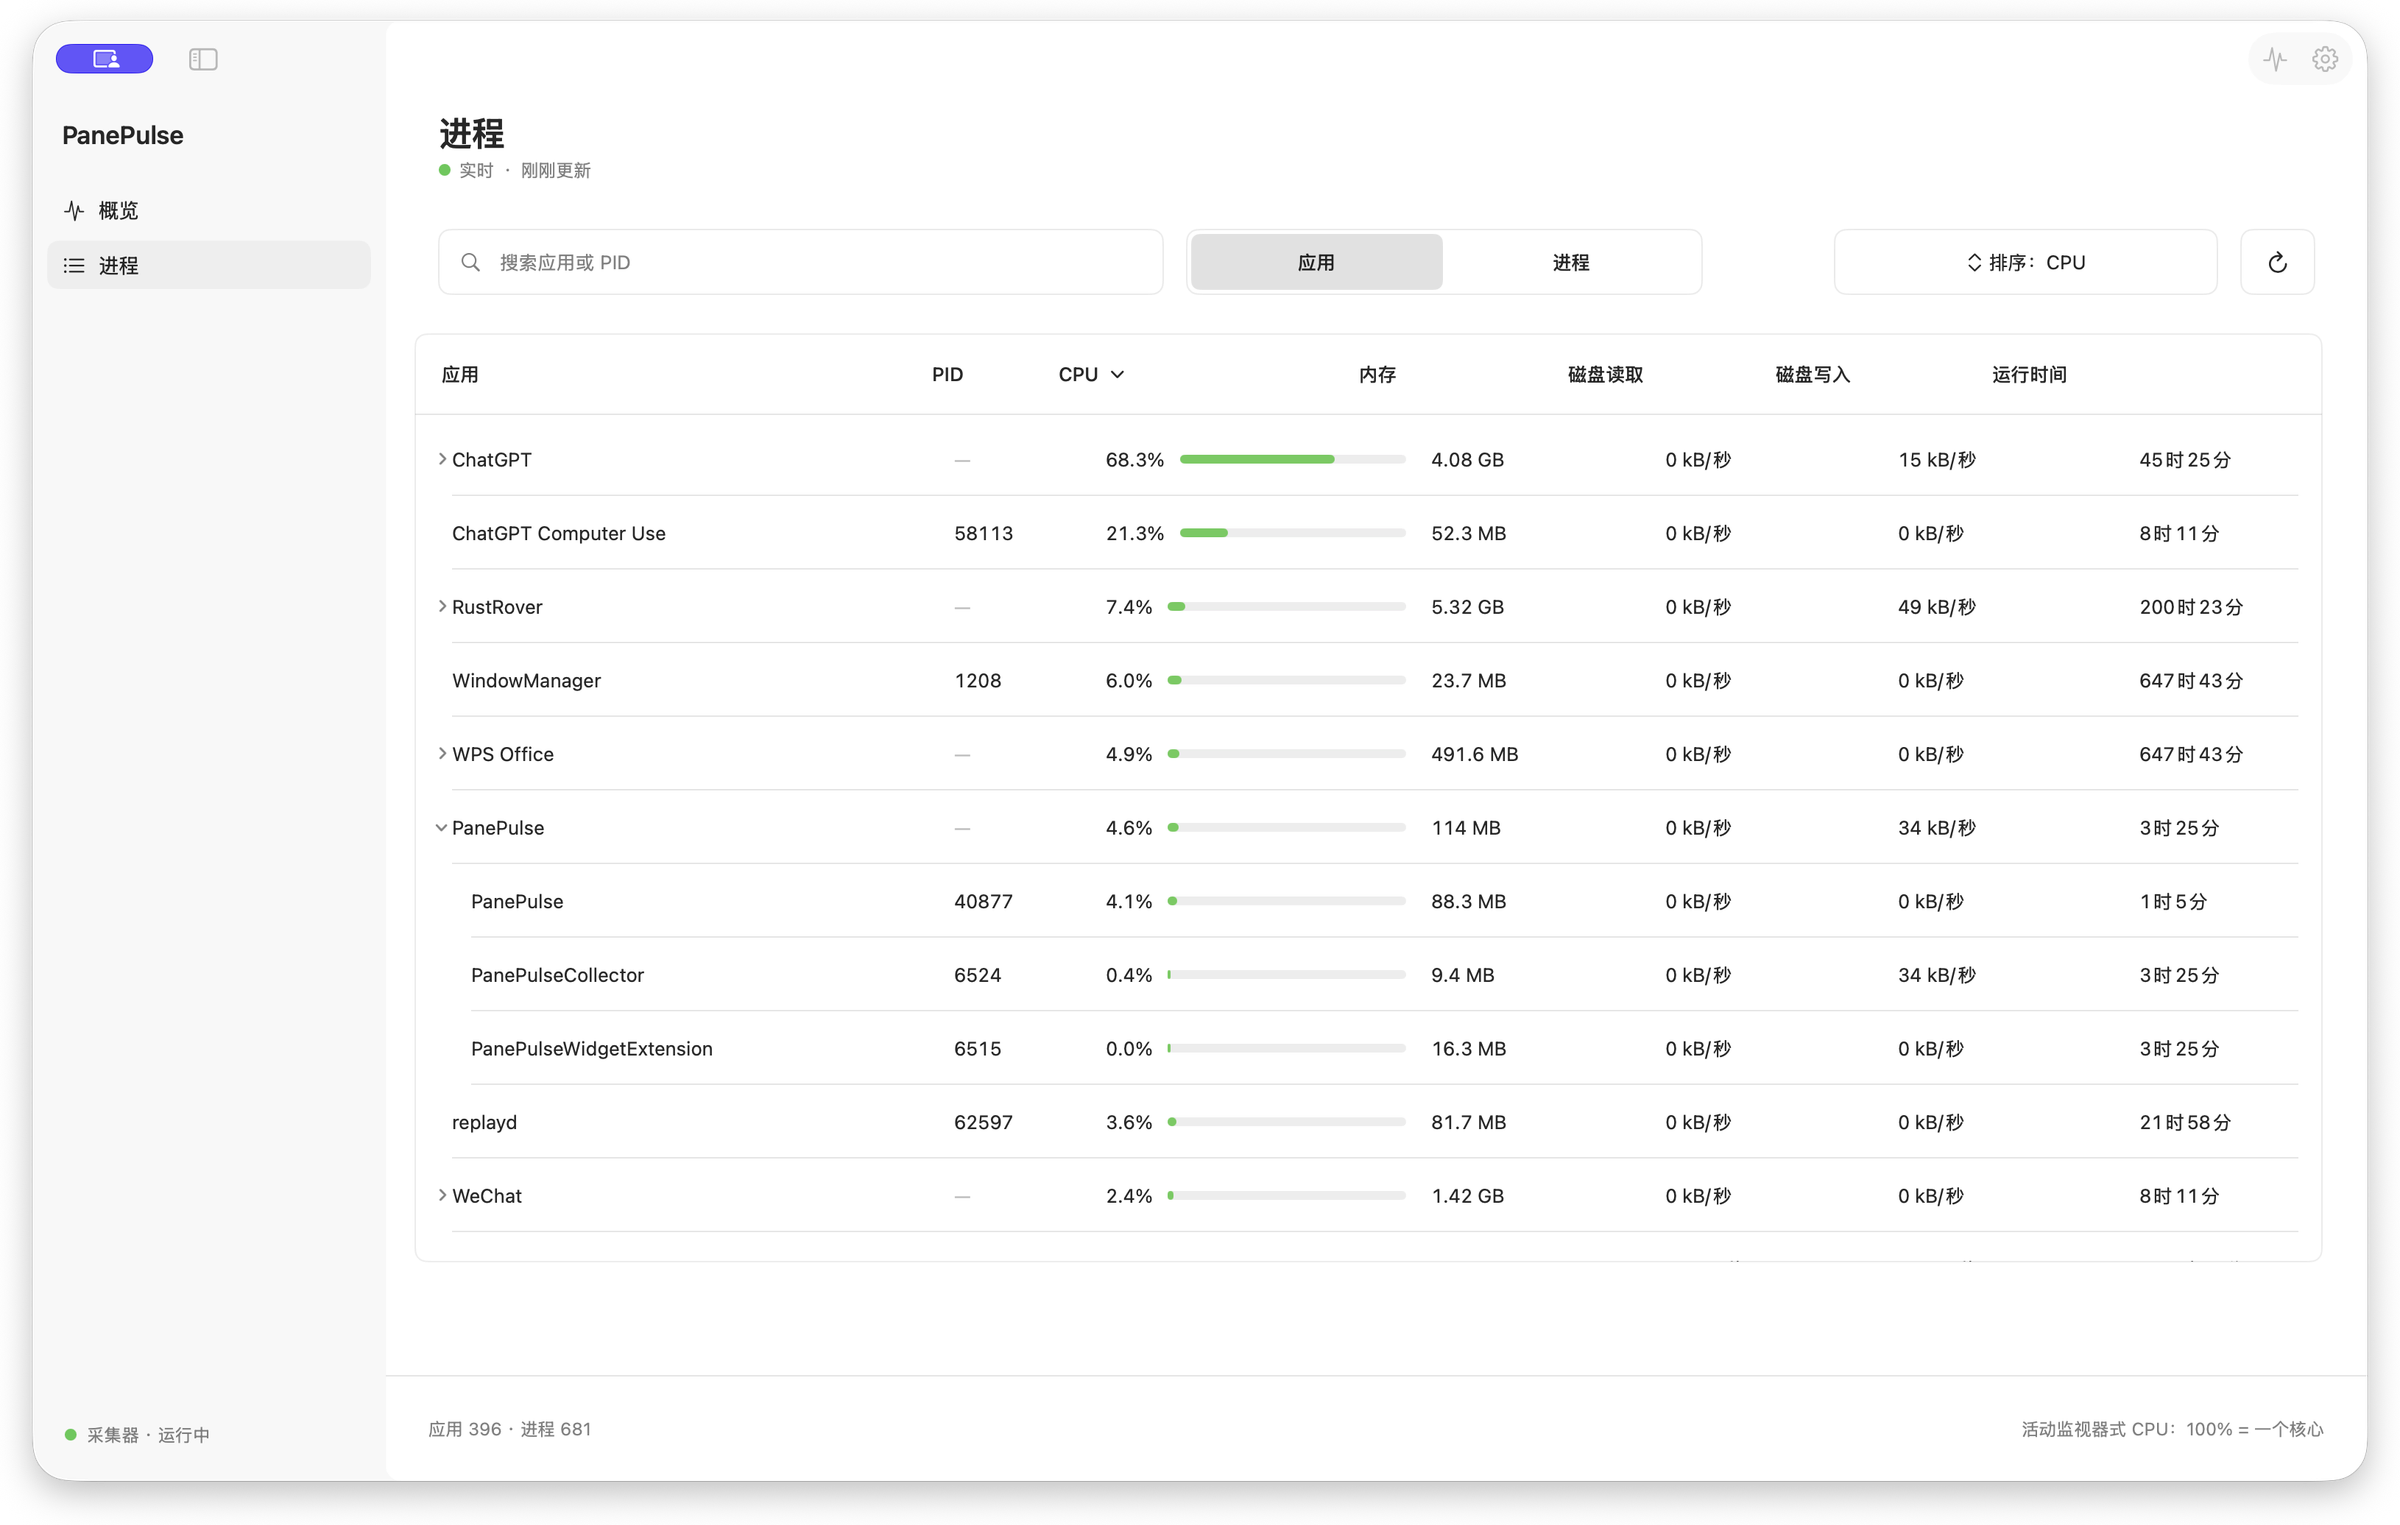2400x1525 pixels.
Task: Sort by the 磁盘读取 column header
Action: pos(1605,374)
